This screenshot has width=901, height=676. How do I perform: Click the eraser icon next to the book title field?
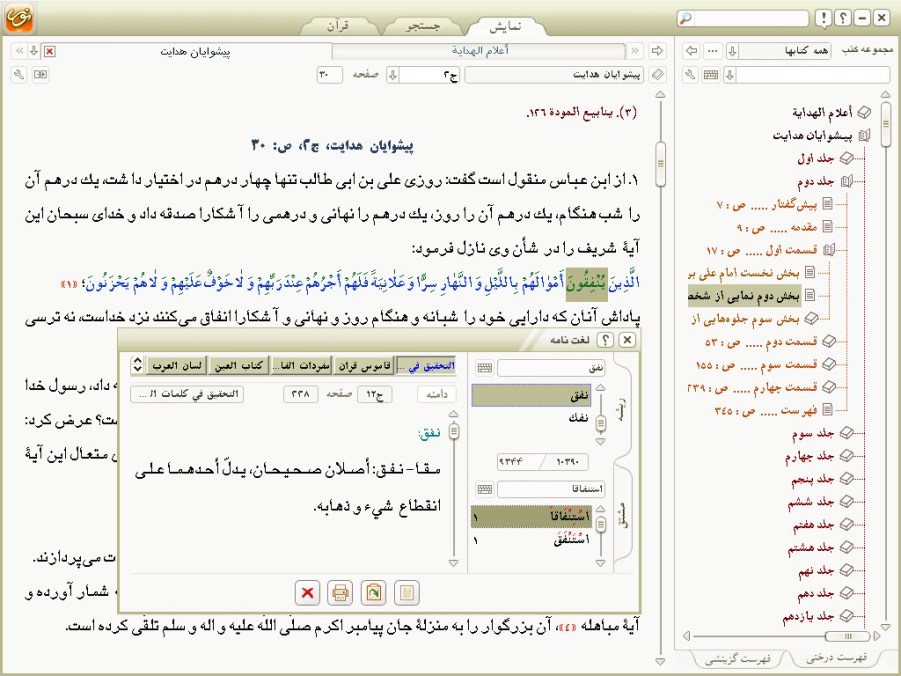click(657, 75)
